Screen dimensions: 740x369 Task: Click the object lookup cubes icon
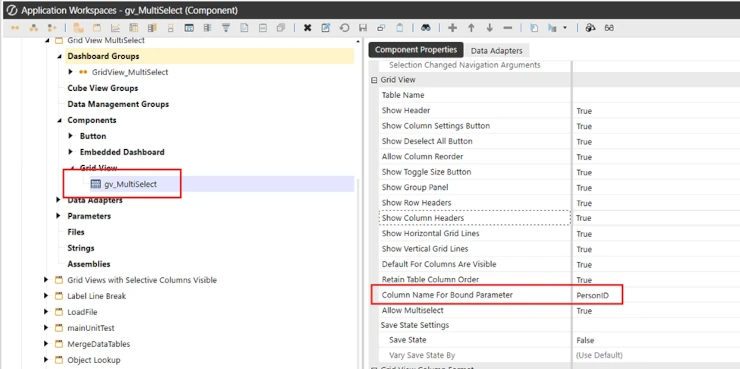[590, 28]
